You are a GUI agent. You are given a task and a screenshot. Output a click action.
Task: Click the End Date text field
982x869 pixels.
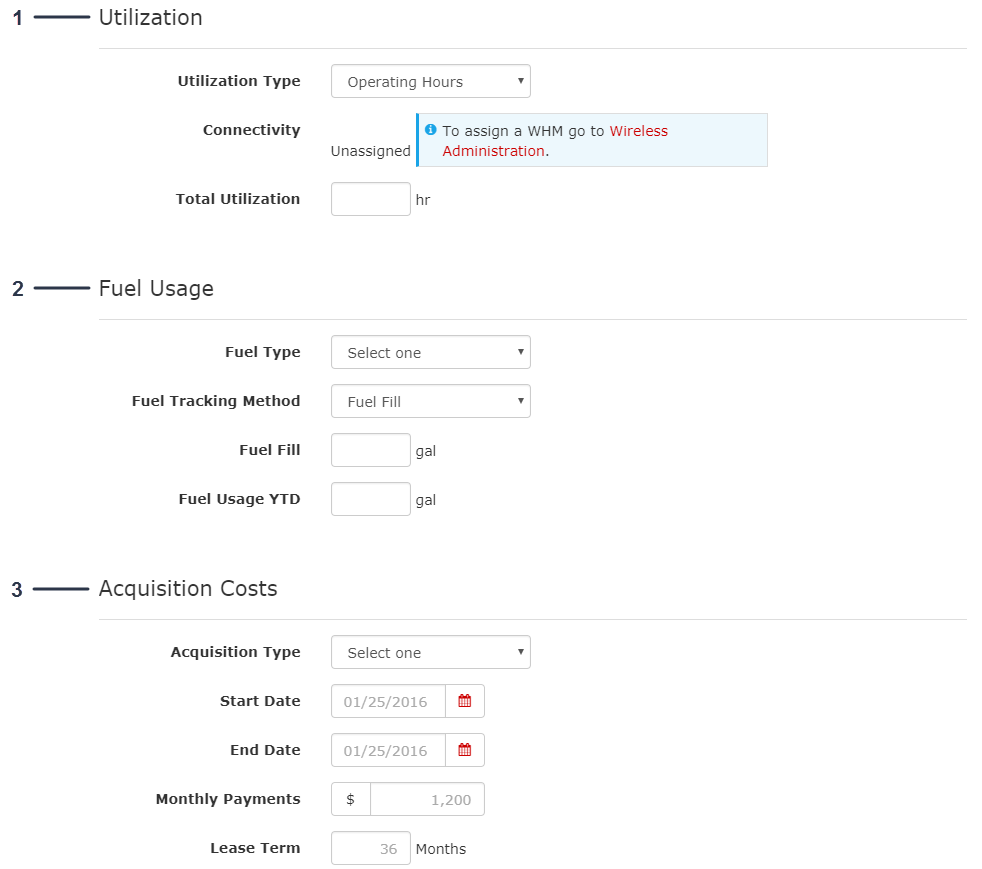388,750
